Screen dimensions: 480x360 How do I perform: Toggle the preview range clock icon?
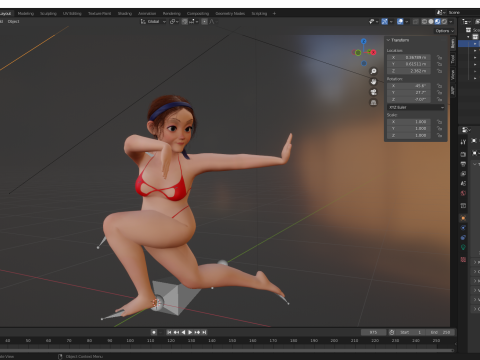[x=392, y=332]
